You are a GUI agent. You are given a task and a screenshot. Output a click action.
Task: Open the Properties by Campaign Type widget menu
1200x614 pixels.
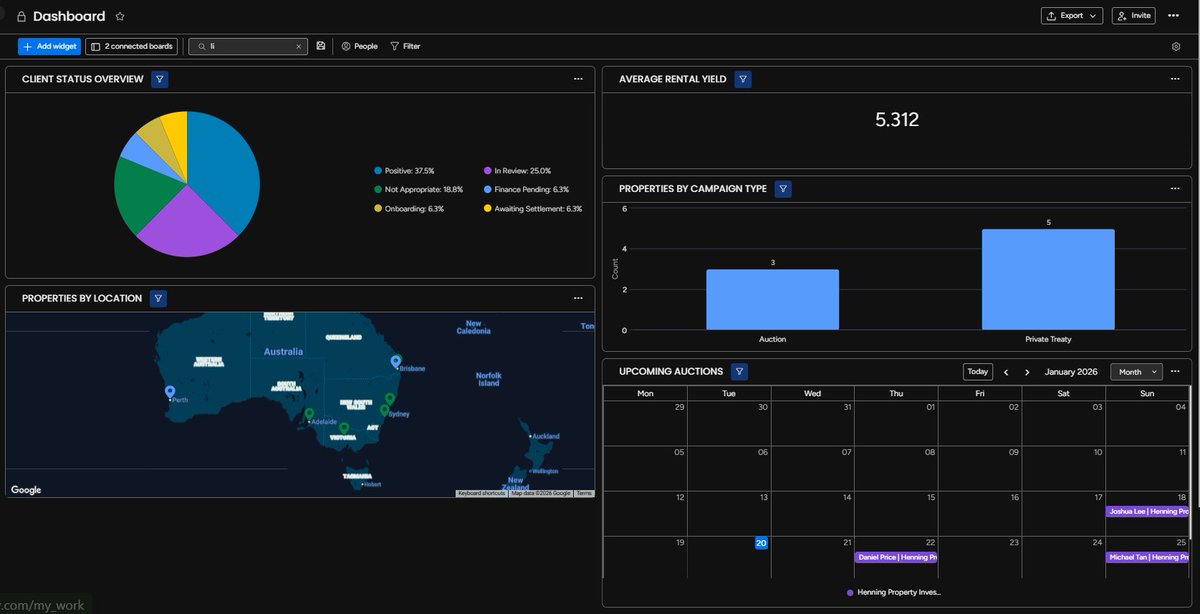click(x=1174, y=188)
